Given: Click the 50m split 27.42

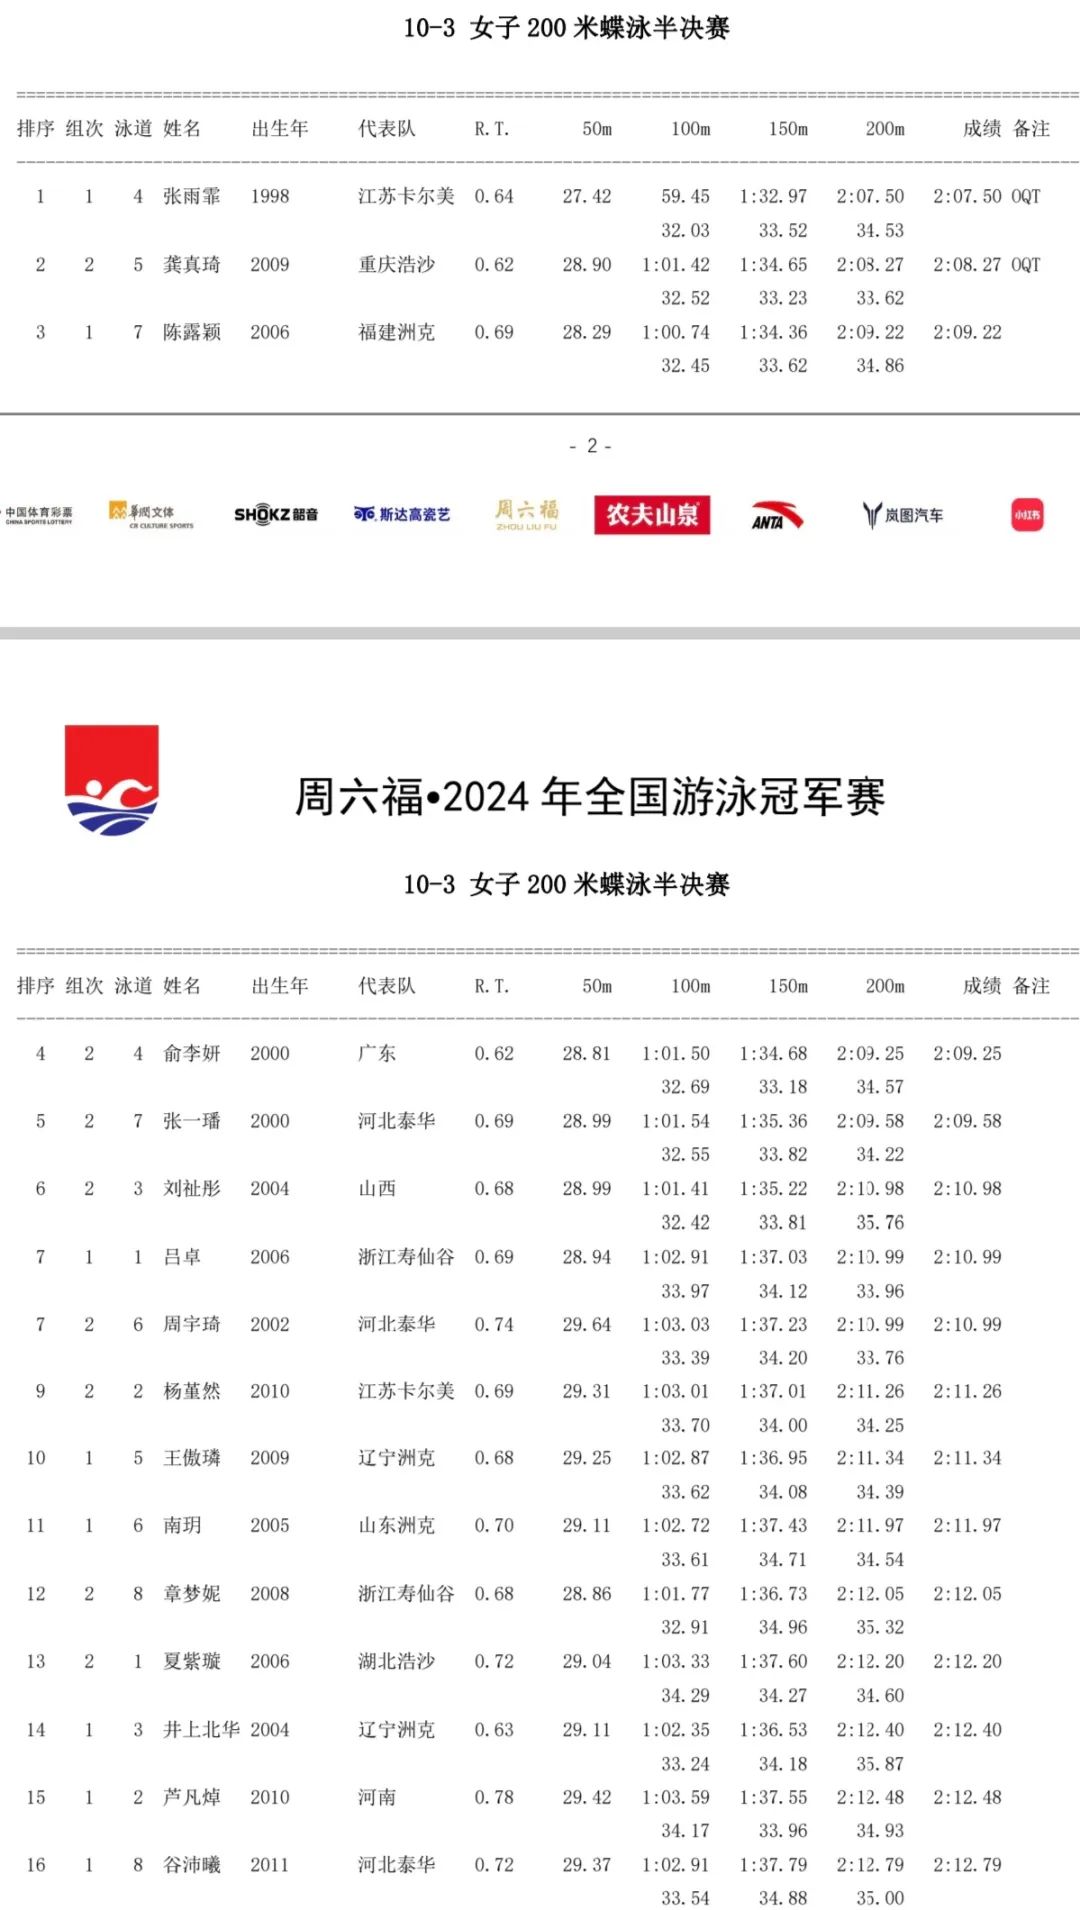Looking at the screenshot, I should (x=586, y=196).
